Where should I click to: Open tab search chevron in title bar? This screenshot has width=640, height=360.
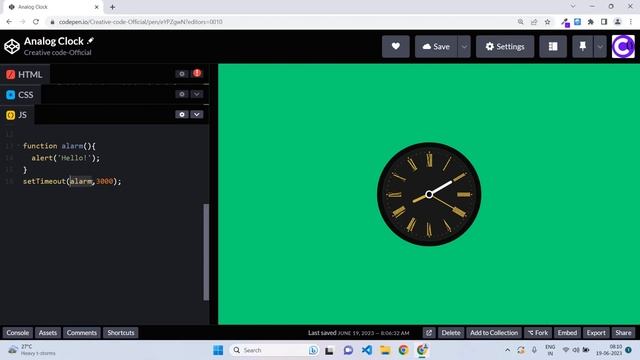pyautogui.click(x=573, y=6)
